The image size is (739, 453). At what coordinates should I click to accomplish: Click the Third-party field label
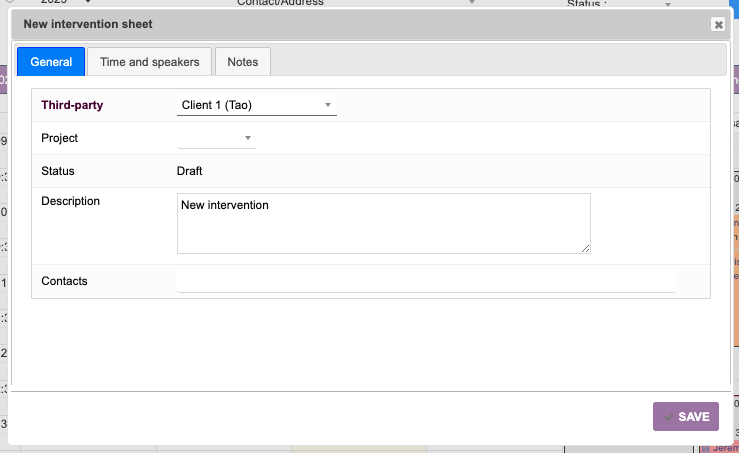(72, 105)
